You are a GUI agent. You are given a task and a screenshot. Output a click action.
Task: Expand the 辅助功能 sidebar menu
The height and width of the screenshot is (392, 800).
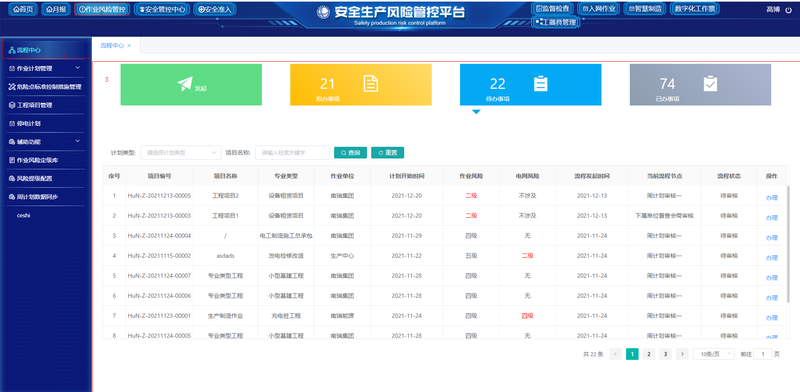(x=46, y=141)
